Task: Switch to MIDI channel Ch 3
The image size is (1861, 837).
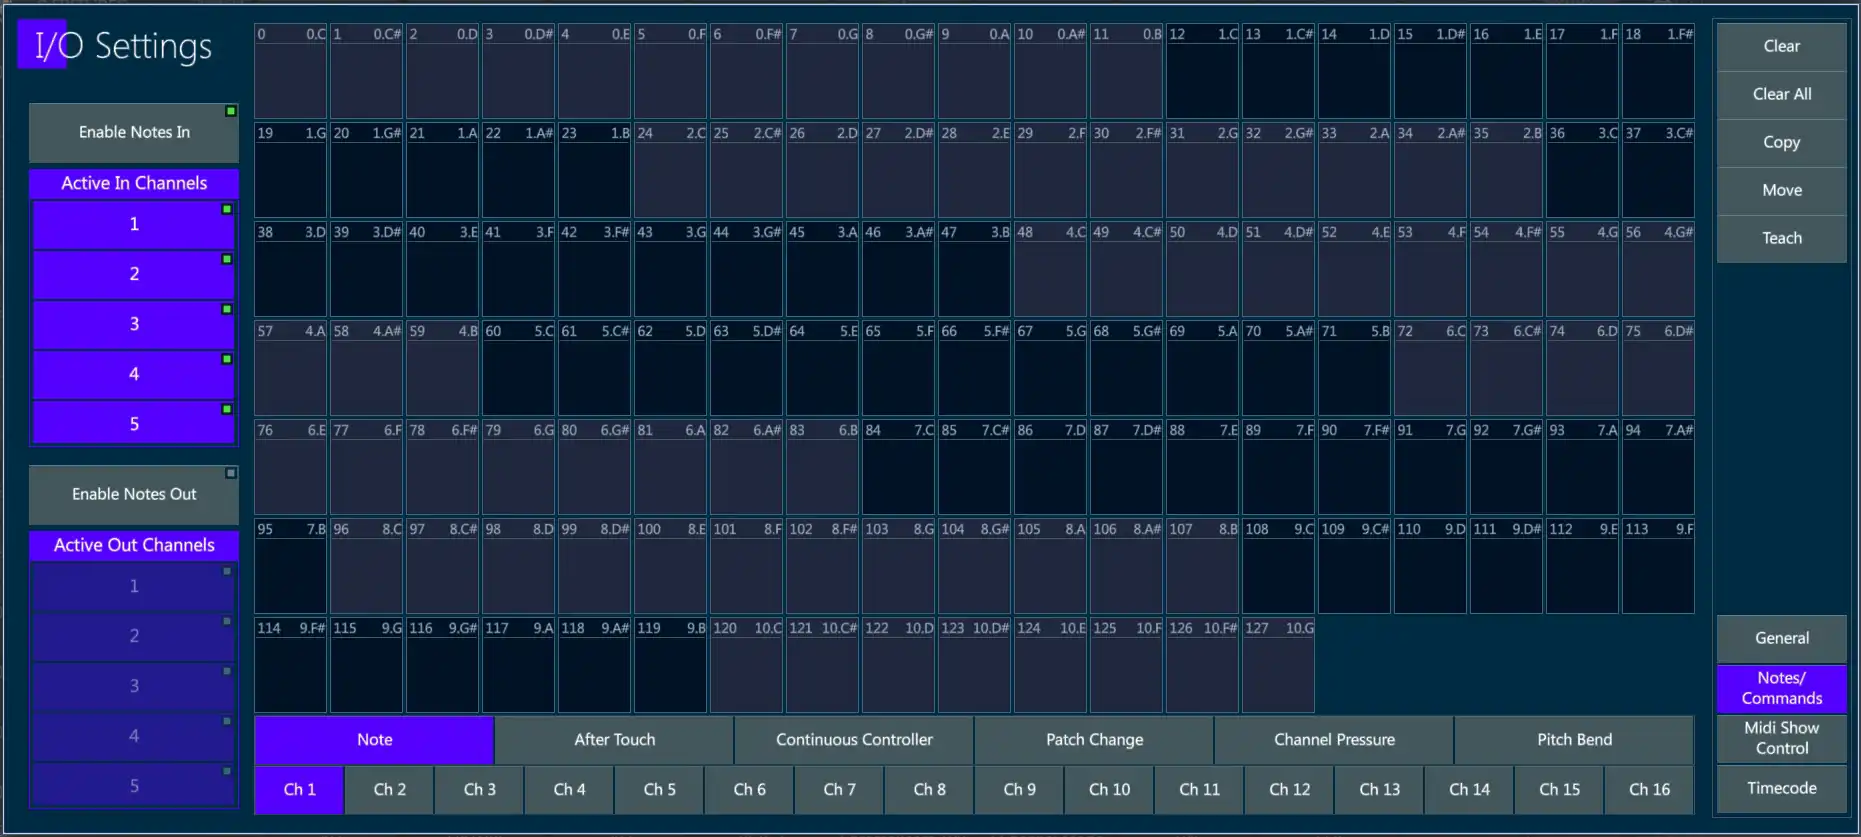Action: click(x=479, y=790)
